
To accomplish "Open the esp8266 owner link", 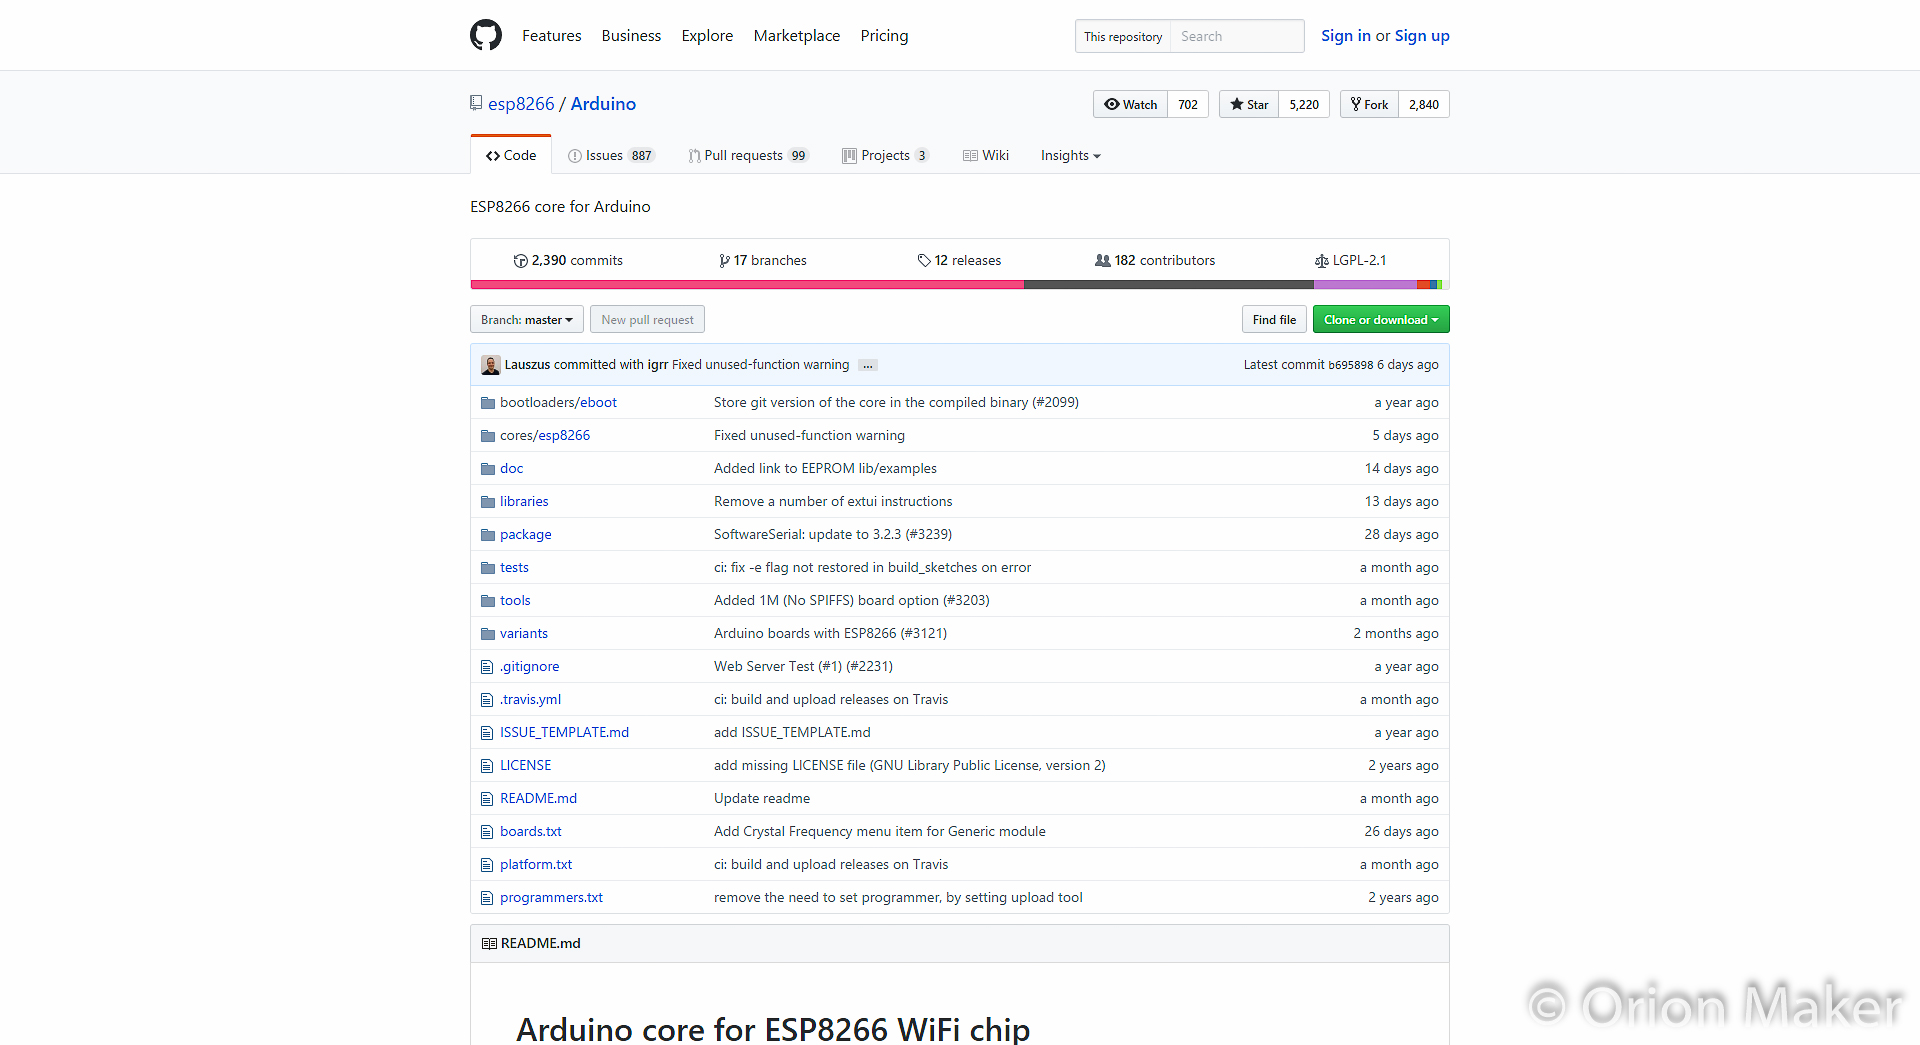I will point(521,104).
